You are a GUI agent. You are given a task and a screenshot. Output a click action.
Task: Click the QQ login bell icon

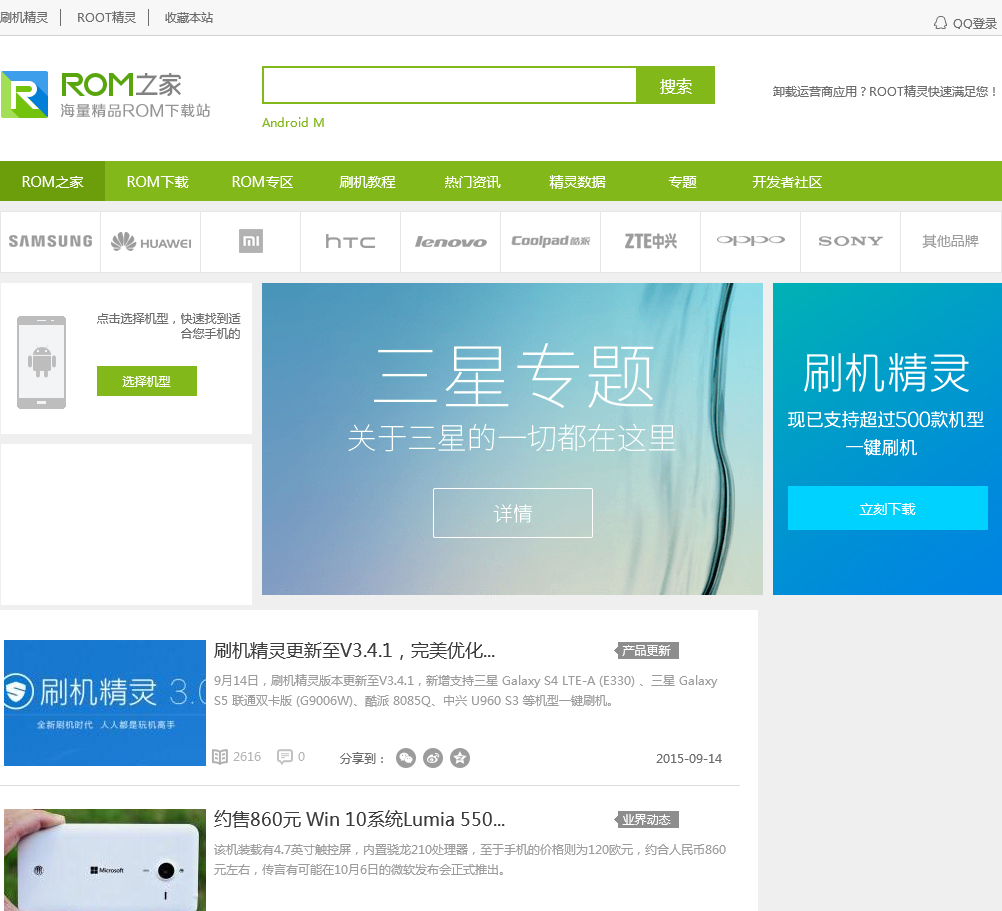(x=940, y=23)
